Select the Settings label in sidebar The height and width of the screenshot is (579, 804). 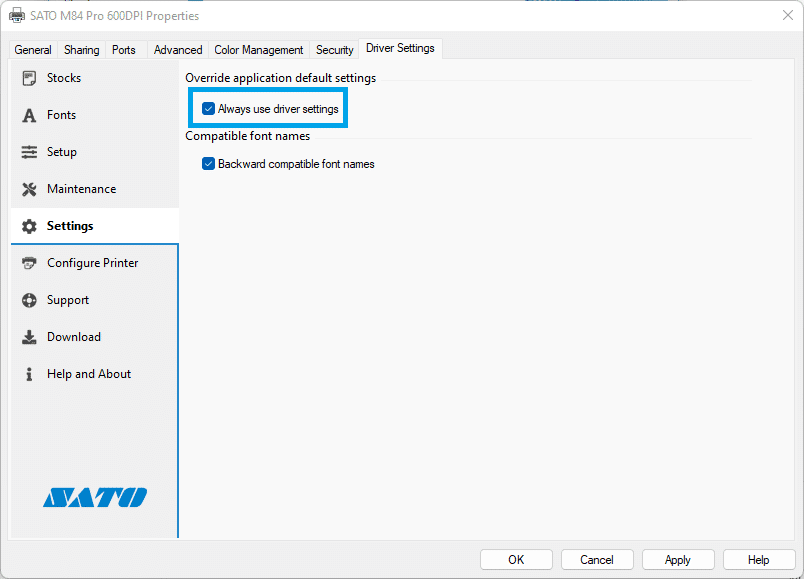coord(70,226)
